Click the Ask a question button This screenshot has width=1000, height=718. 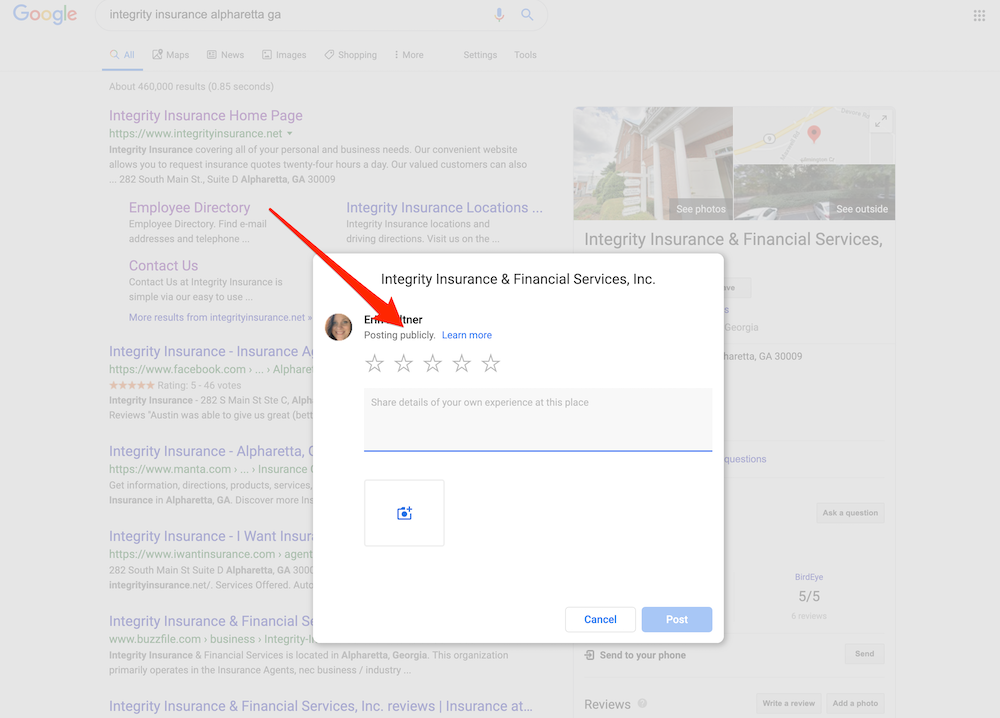coord(850,513)
